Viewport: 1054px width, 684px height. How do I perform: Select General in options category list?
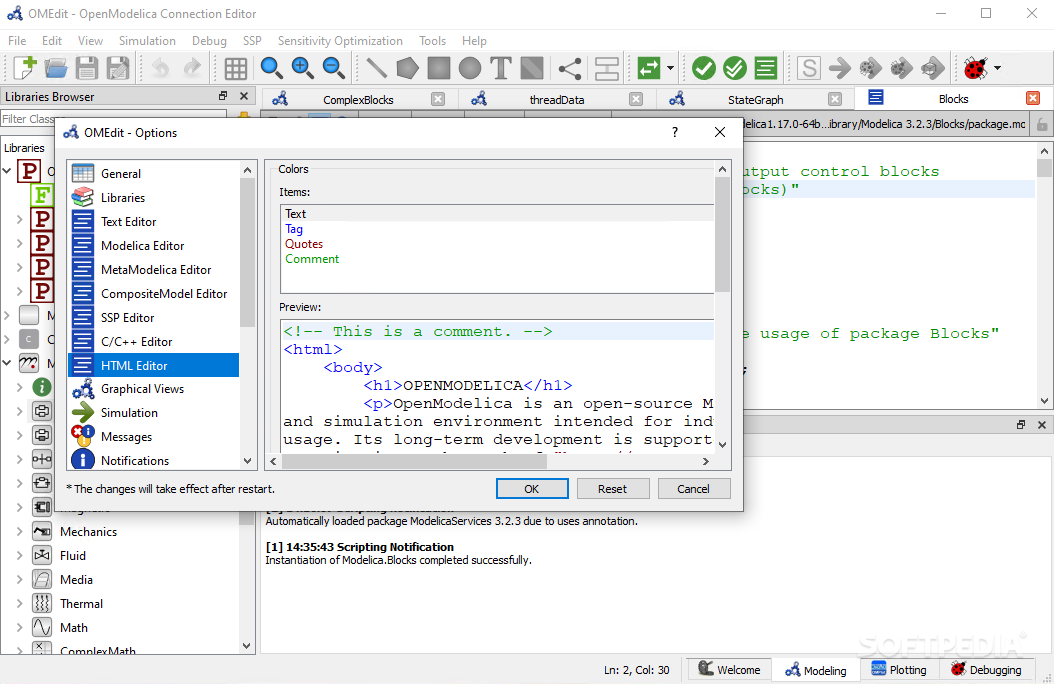pyautogui.click(x=154, y=173)
